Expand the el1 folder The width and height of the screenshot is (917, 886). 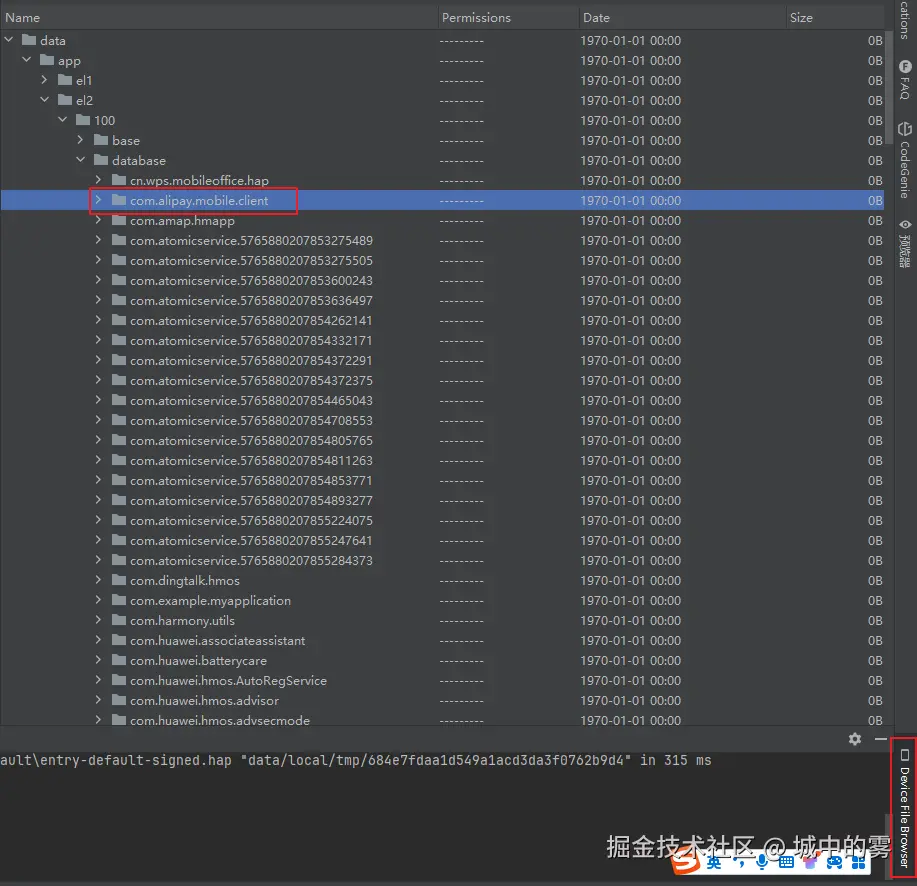[44, 80]
